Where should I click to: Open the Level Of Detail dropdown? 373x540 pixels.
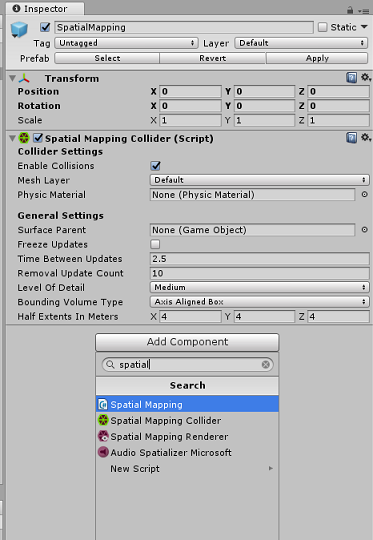259,287
